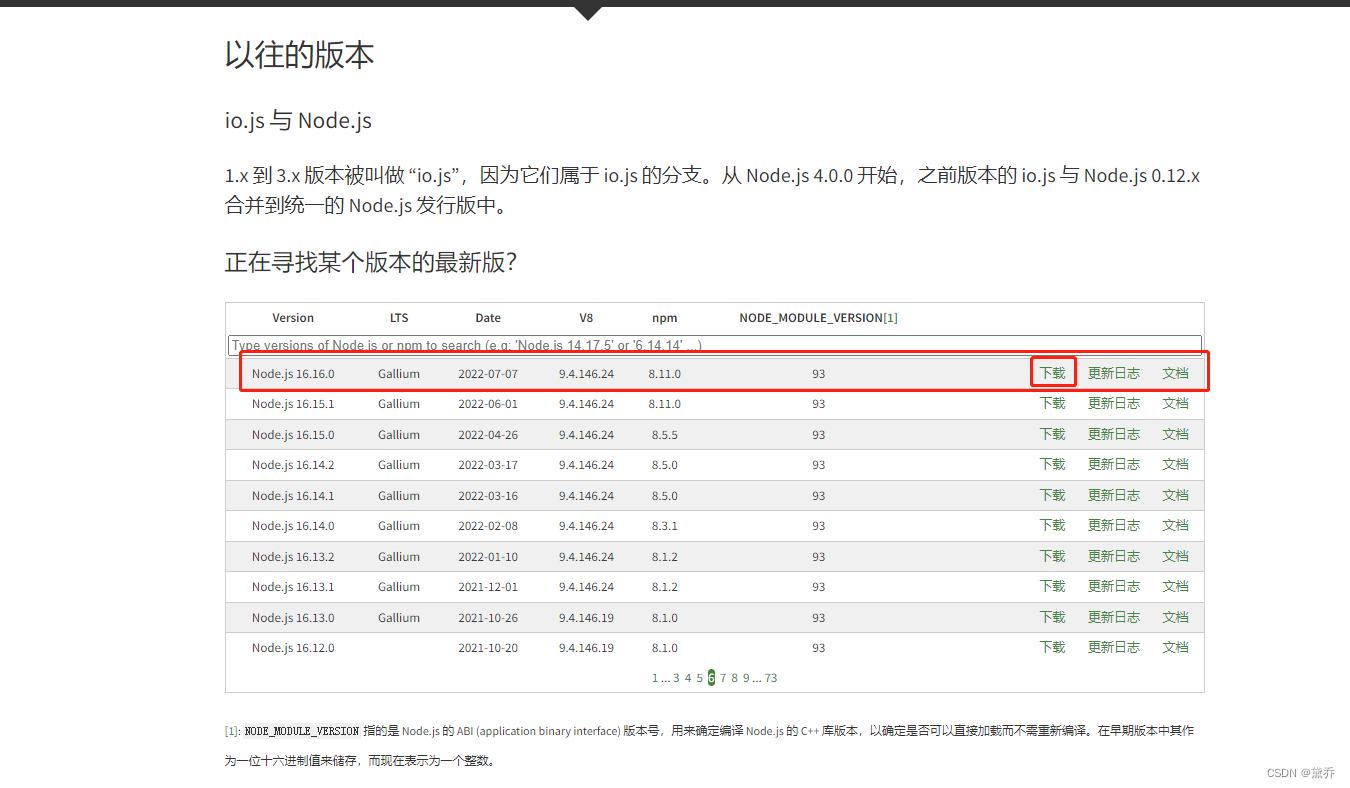1350x788 pixels.
Task: Select the Node.js 16.16.0 version cell
Action: (293, 374)
